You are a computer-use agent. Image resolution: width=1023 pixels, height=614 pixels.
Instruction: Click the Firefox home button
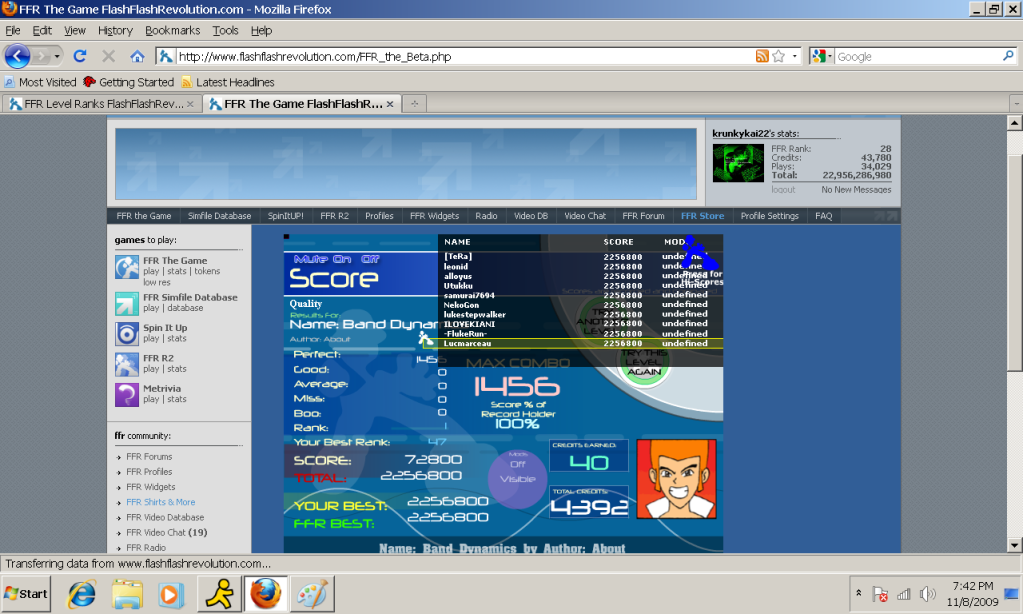(137, 57)
